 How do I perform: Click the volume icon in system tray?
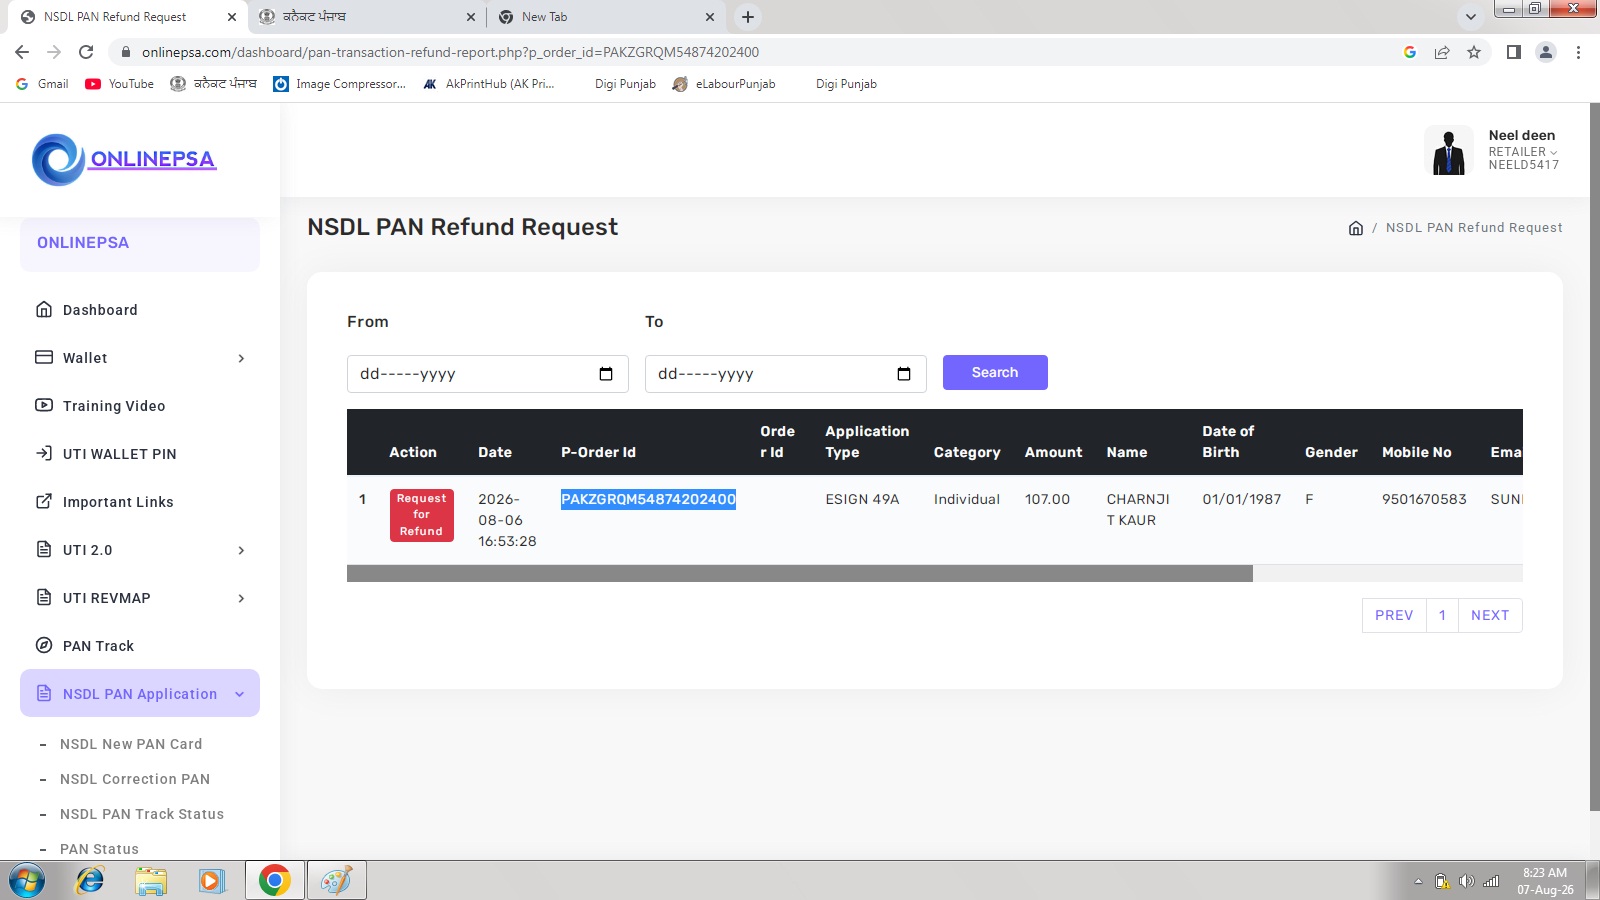(x=1466, y=881)
